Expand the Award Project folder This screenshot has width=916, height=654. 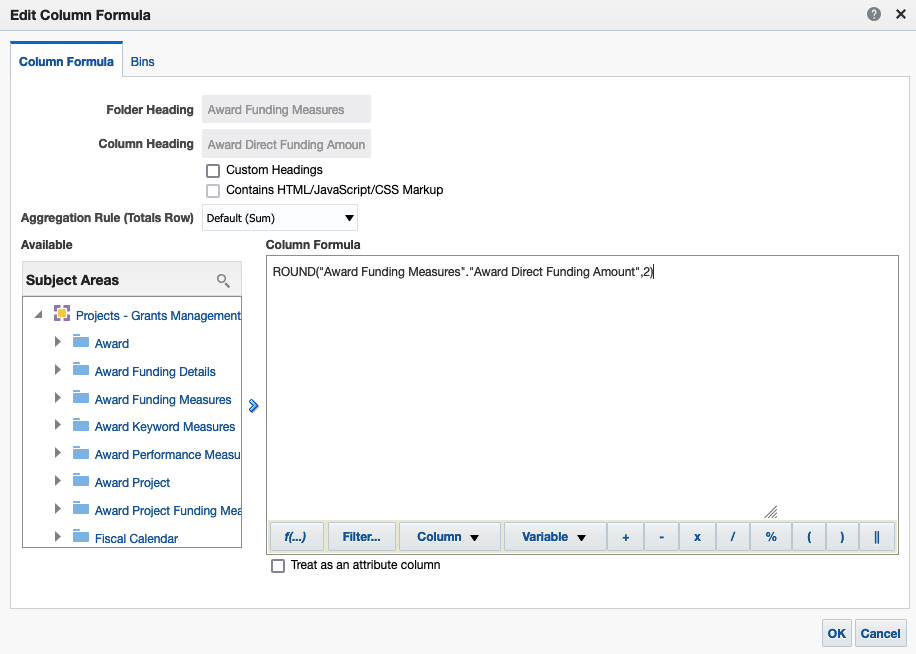pyautogui.click(x=57, y=481)
